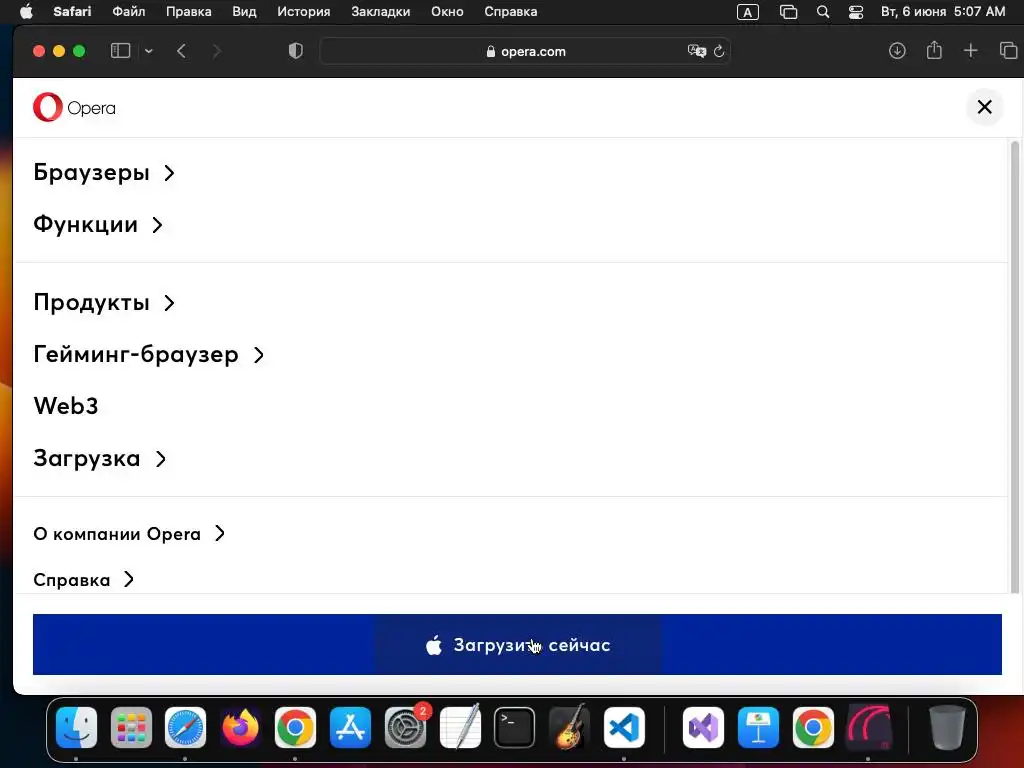The height and width of the screenshot is (768, 1024).
Task: Expand the Справка section in page menu
Action: point(84,580)
